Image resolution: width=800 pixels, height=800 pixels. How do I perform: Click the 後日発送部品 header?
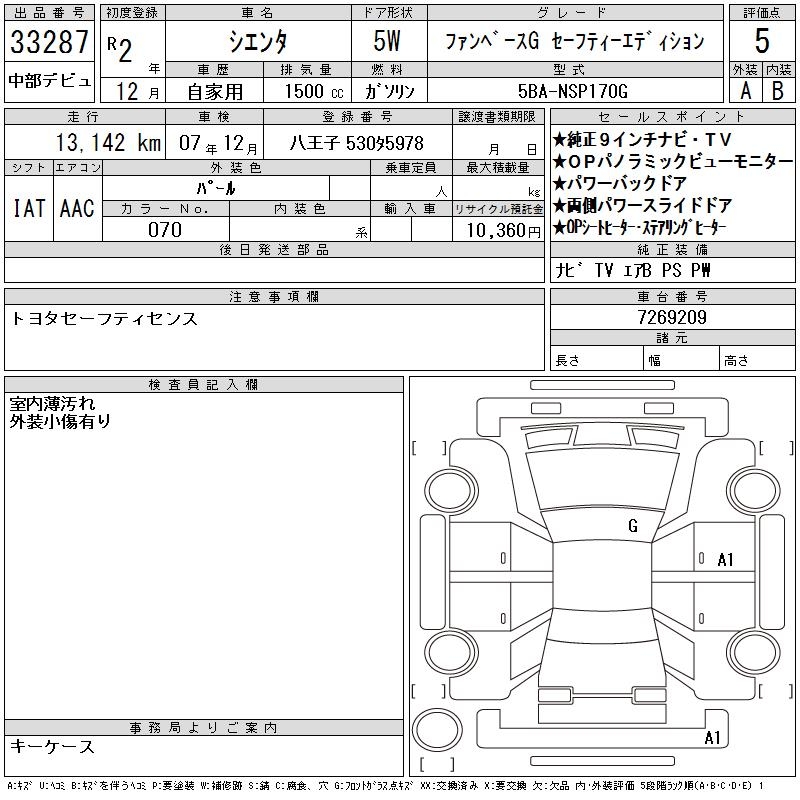(274, 250)
